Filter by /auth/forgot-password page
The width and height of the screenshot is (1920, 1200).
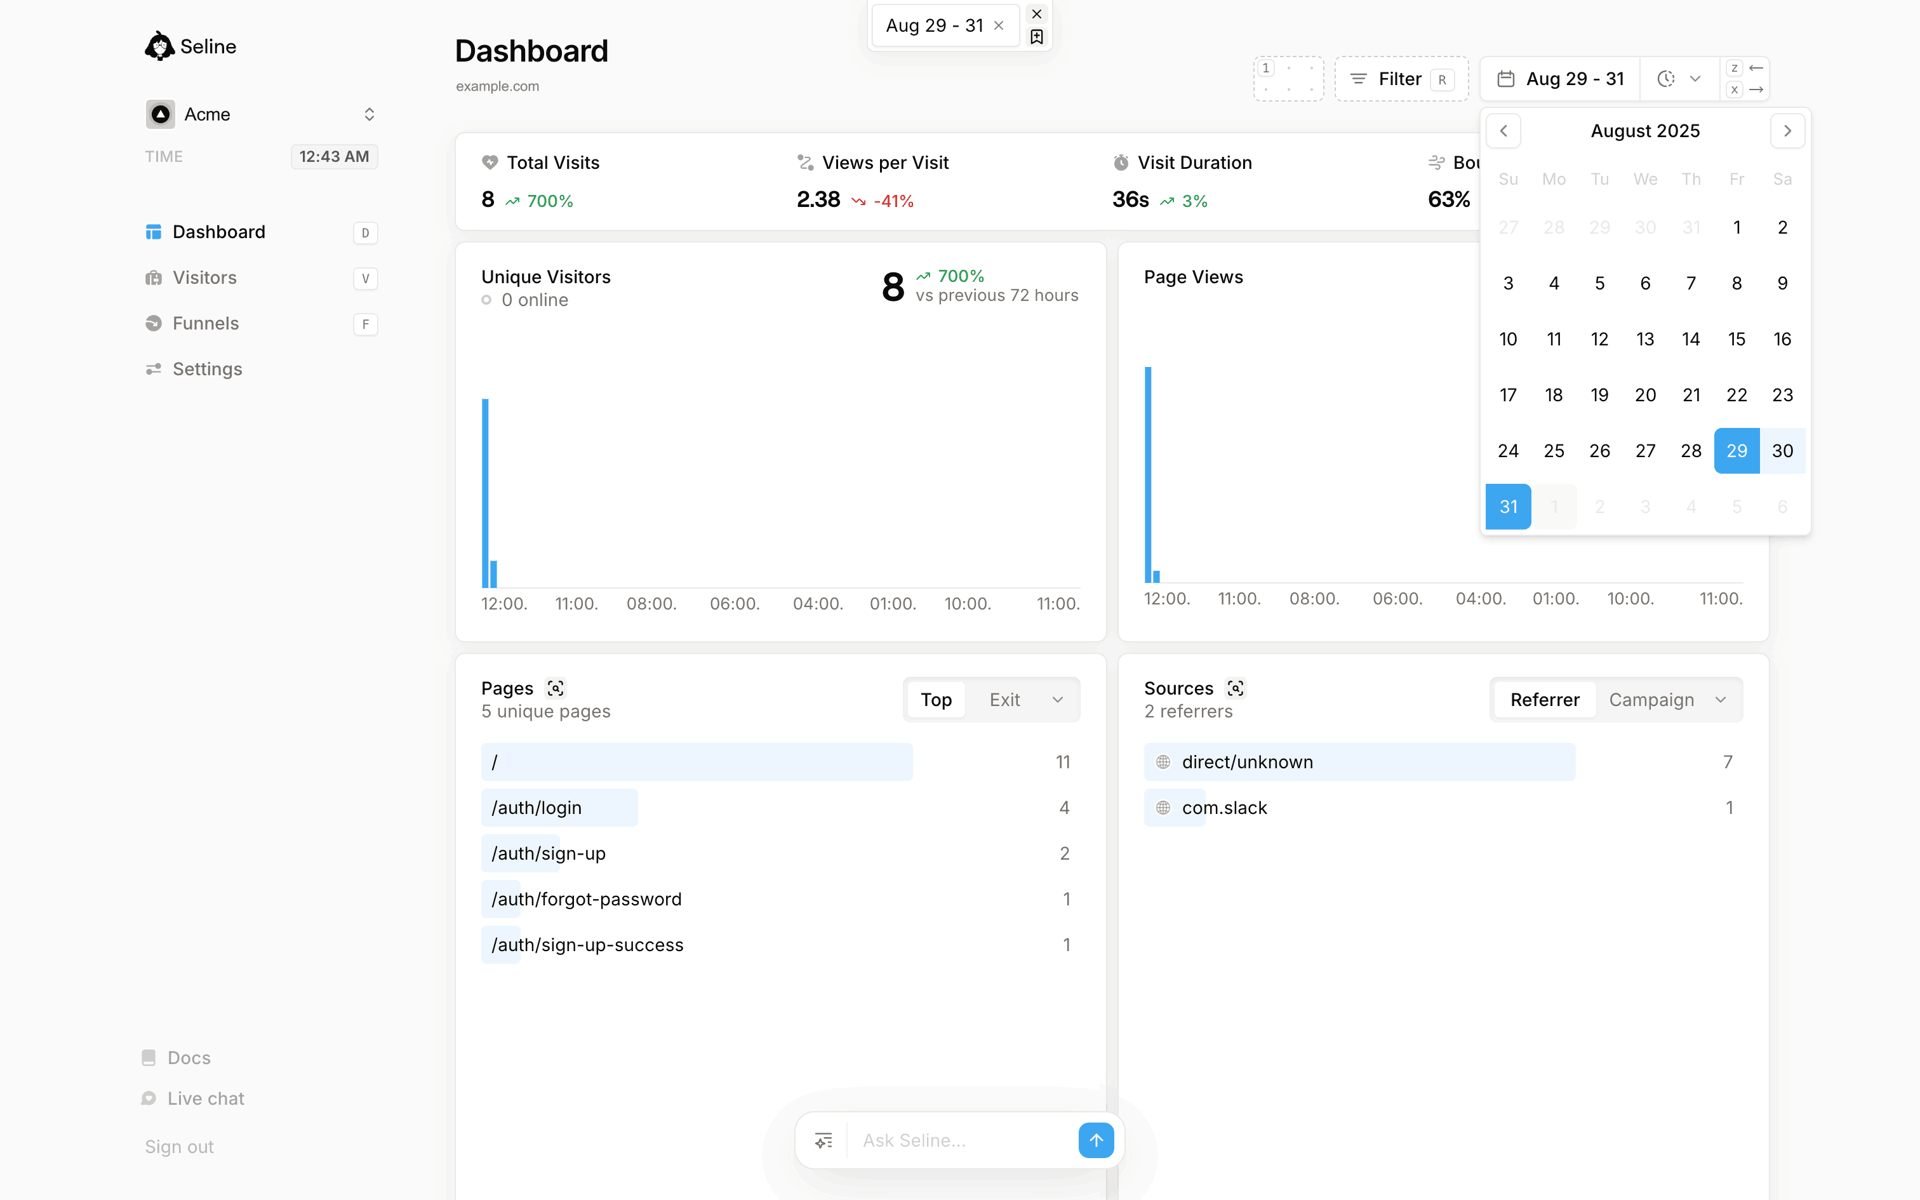[x=780, y=899]
